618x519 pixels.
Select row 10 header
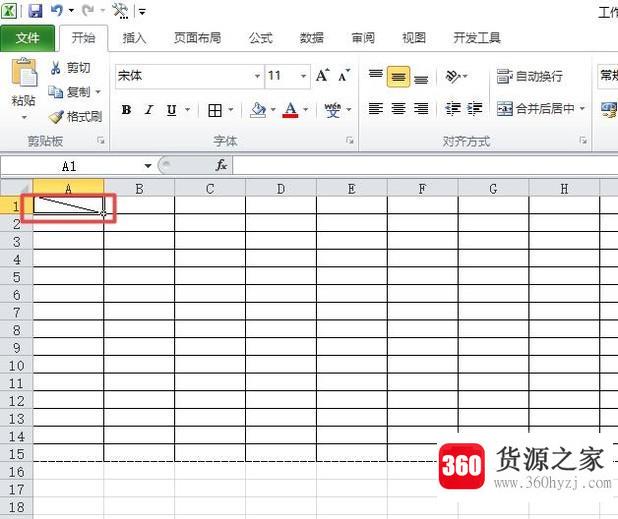[16, 365]
